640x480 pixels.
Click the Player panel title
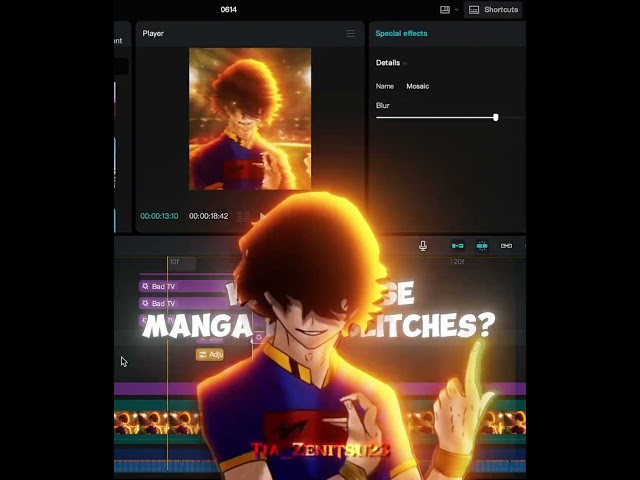(153, 33)
